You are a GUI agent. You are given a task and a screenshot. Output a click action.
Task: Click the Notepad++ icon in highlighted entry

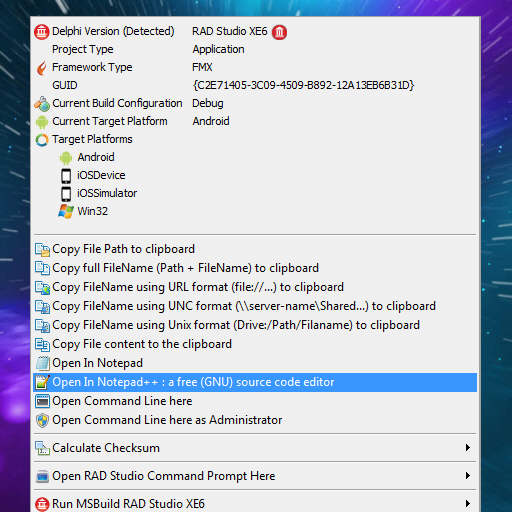pos(42,382)
